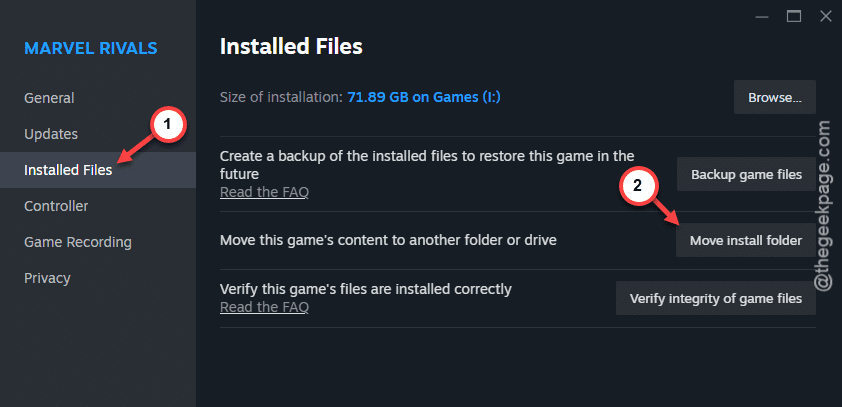Click the numbered badge 1 annotation
Screen dimensions: 842x407
tap(166, 125)
